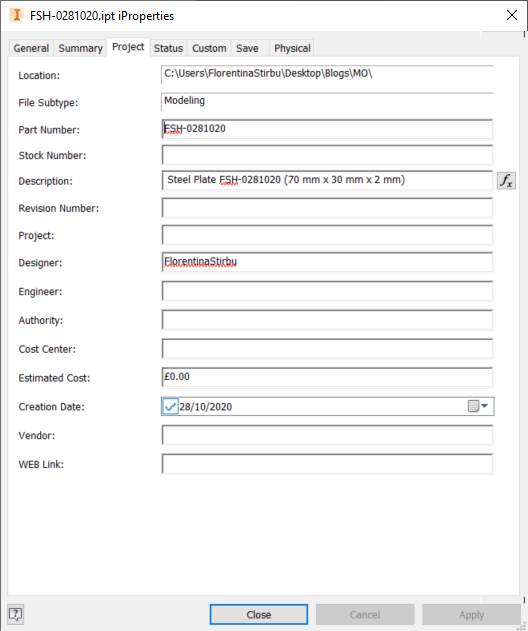Click the 28/10/2020 date value
Viewport: 528px width, 631px height.
coord(206,407)
